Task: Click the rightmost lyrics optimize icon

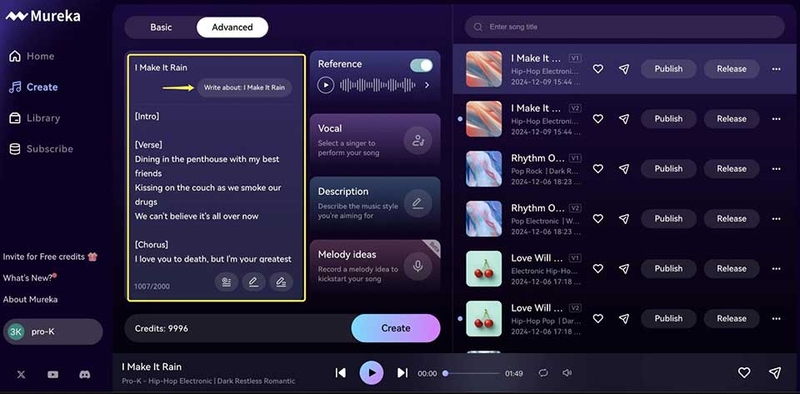Action: pyautogui.click(x=281, y=282)
